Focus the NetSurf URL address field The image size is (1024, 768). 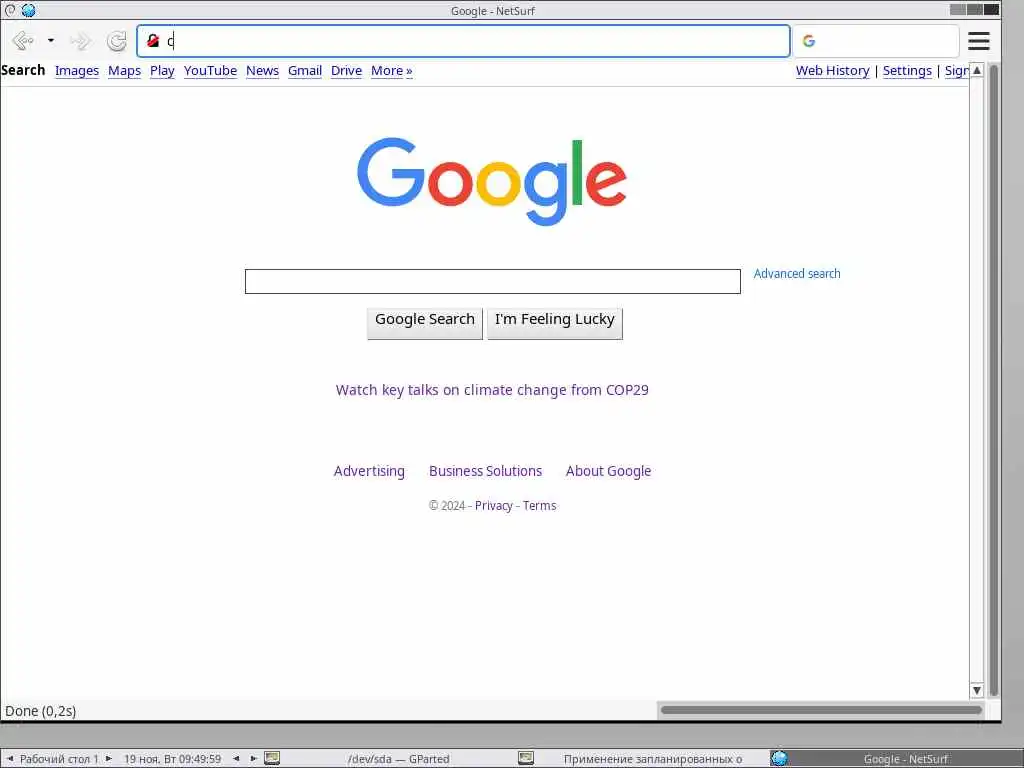point(463,41)
